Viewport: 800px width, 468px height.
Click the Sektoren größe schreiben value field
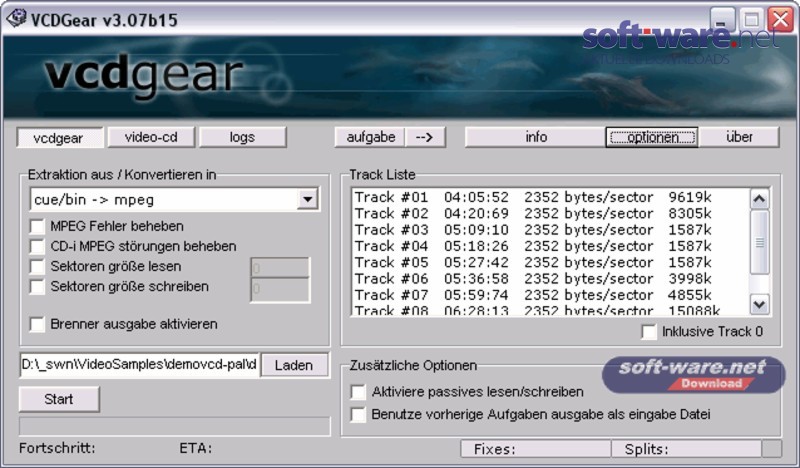[x=280, y=290]
